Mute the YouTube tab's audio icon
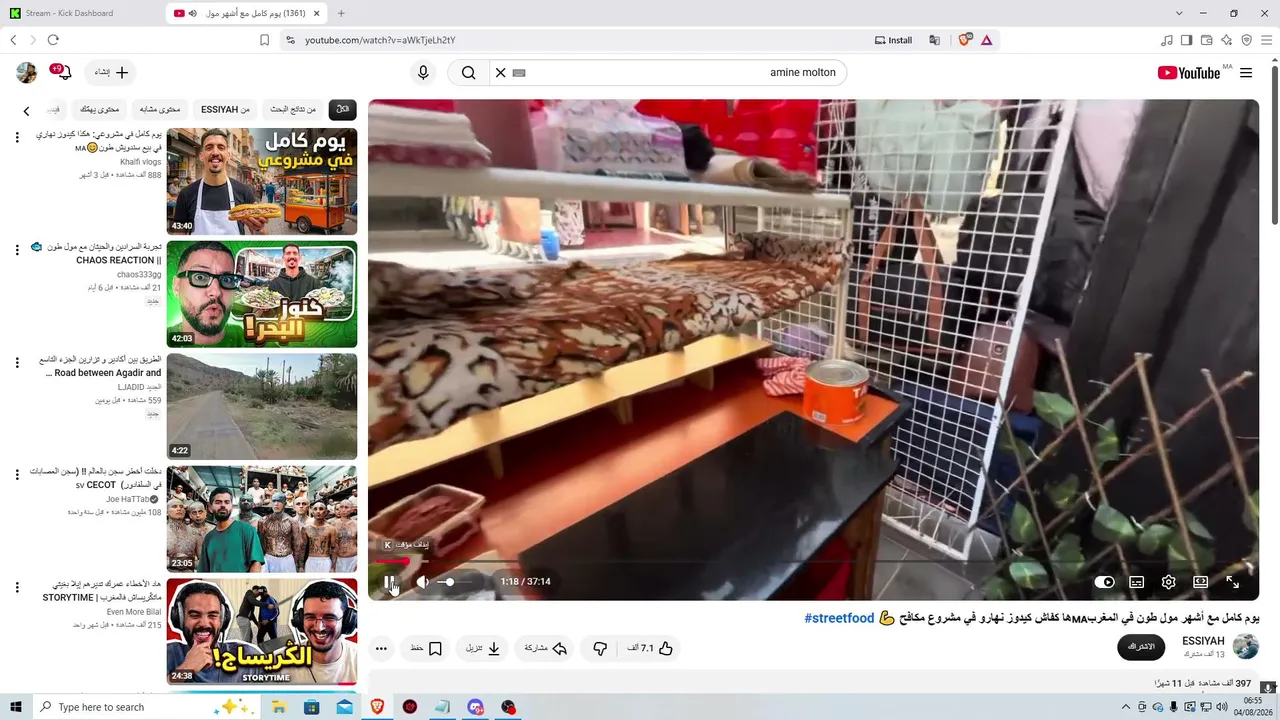 [193, 13]
